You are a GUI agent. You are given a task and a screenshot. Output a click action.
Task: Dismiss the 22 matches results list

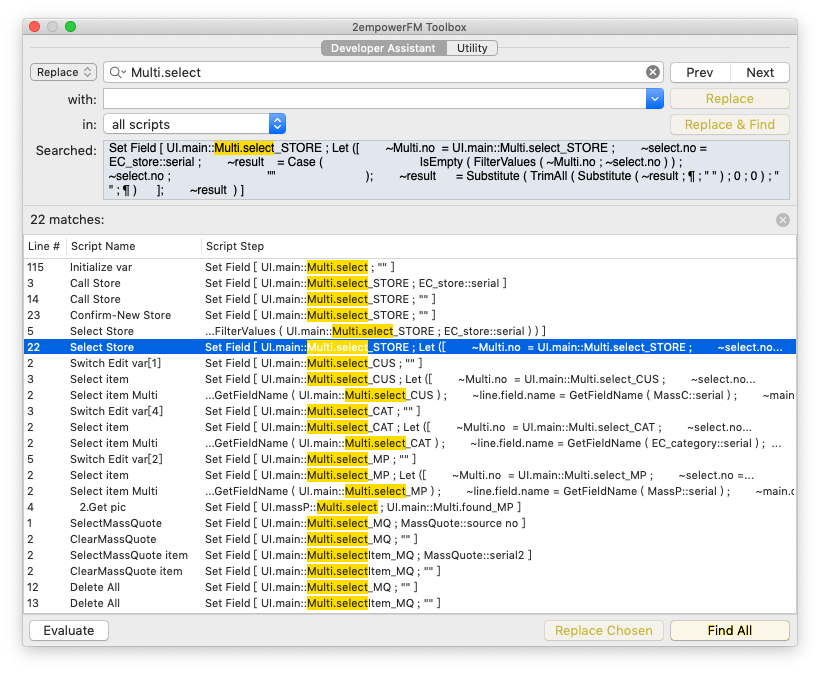[782, 220]
